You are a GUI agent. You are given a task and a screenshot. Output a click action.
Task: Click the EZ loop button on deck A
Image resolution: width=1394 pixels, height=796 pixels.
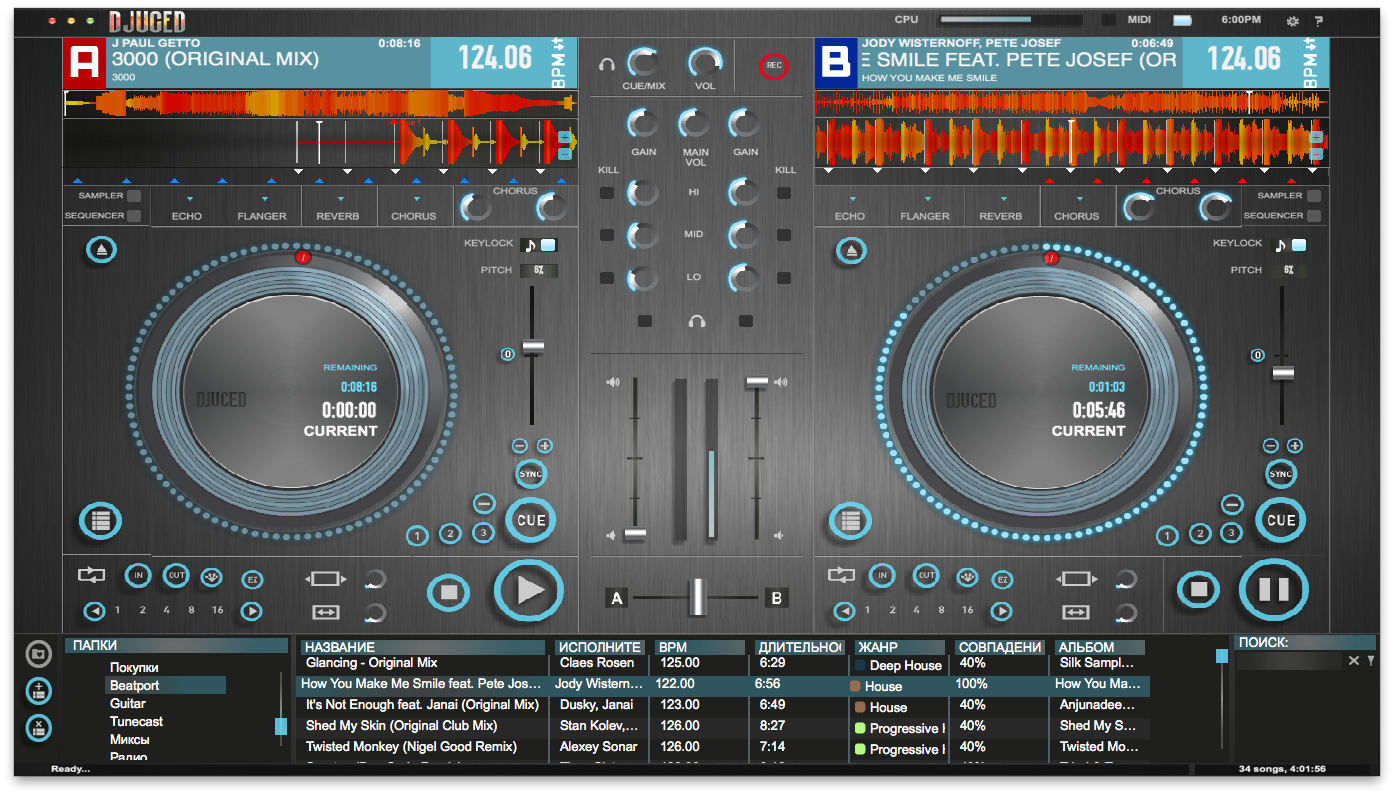point(252,580)
